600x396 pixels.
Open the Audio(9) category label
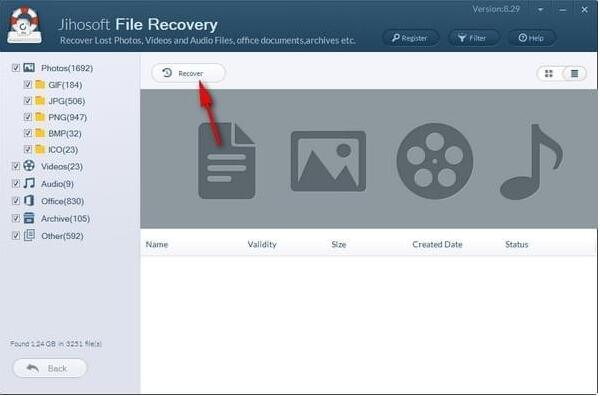pyautogui.click(x=57, y=184)
